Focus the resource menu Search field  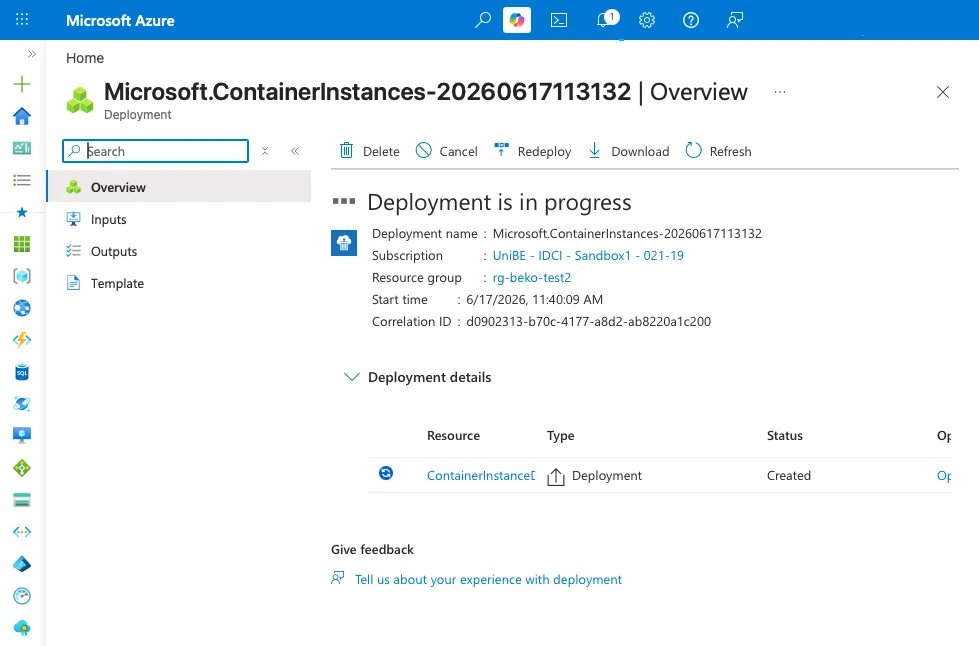click(155, 151)
